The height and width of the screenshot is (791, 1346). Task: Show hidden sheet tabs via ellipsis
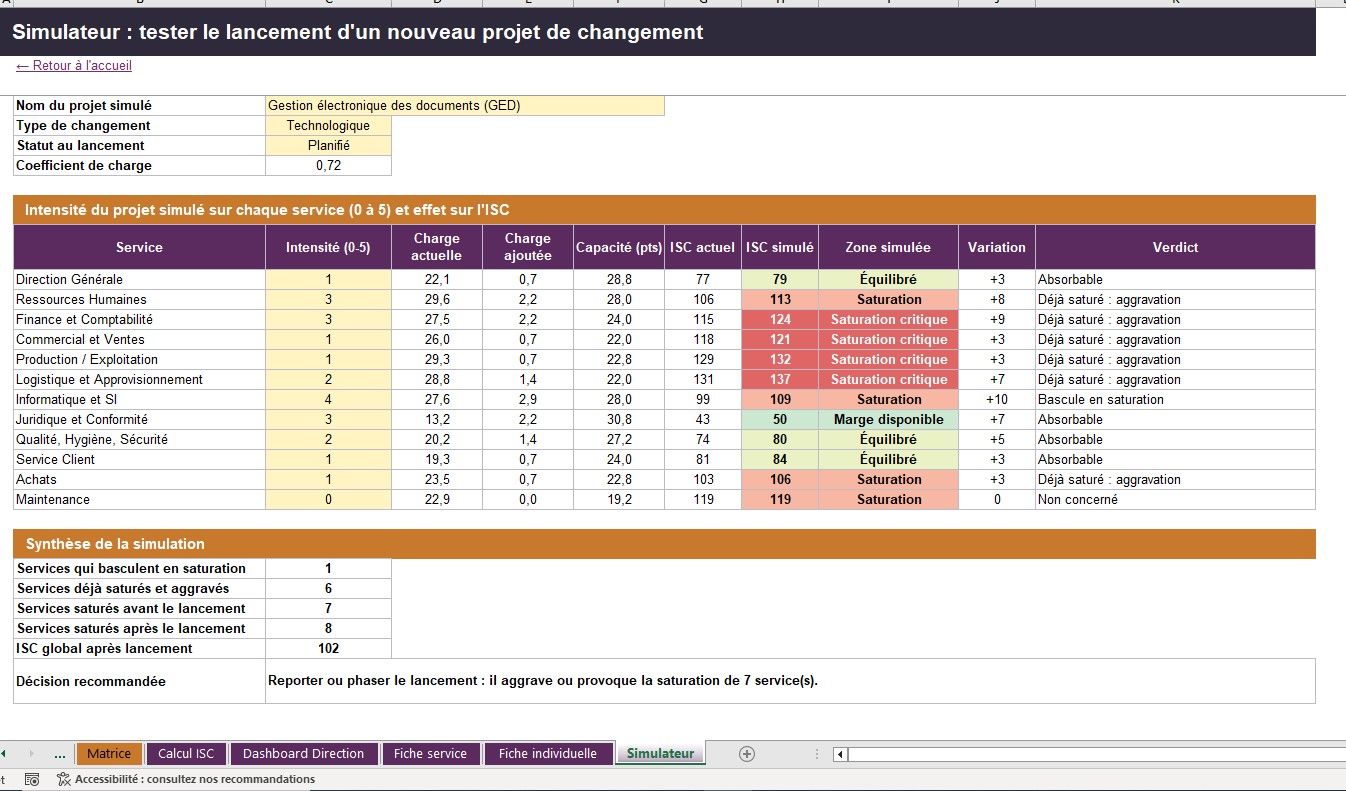click(x=59, y=754)
